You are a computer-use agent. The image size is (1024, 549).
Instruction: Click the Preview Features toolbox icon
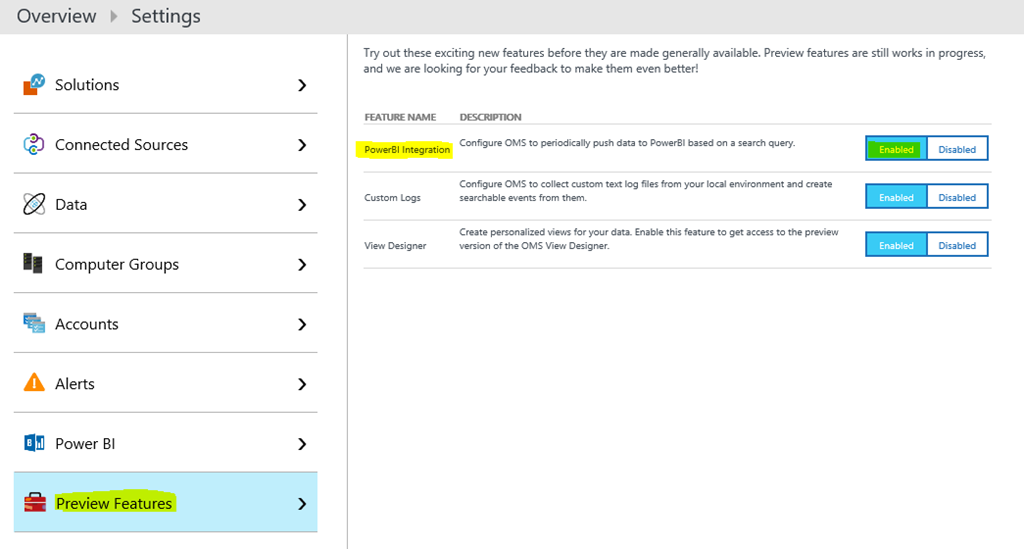point(34,503)
